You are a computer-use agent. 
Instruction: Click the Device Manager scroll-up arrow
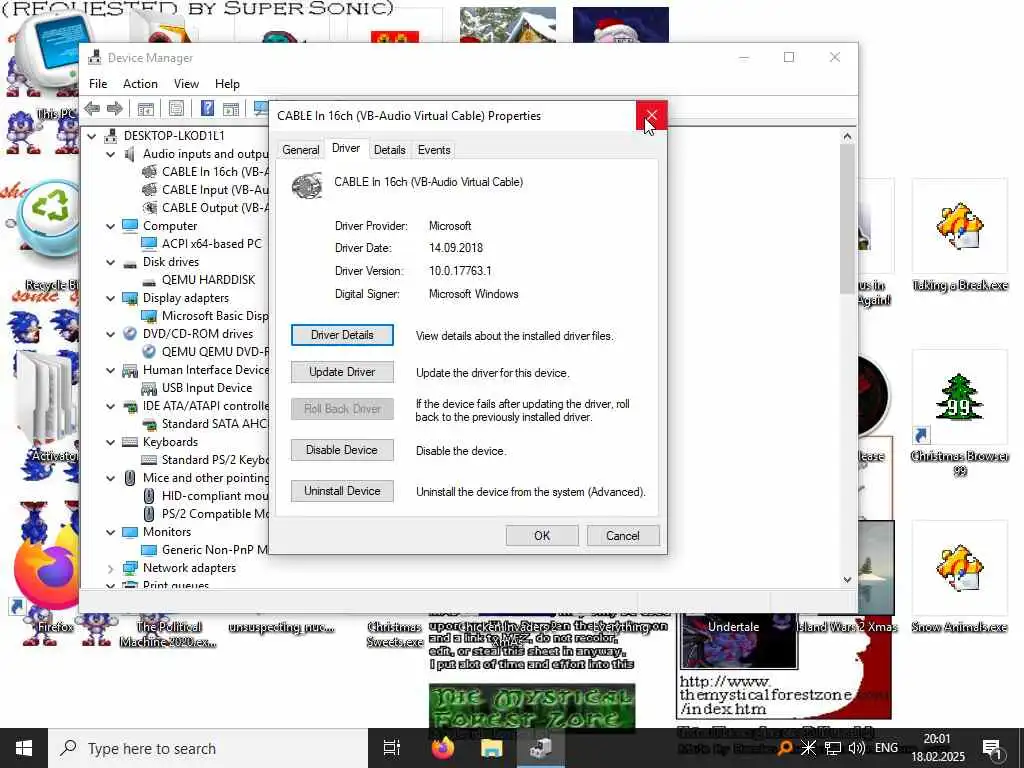847,136
